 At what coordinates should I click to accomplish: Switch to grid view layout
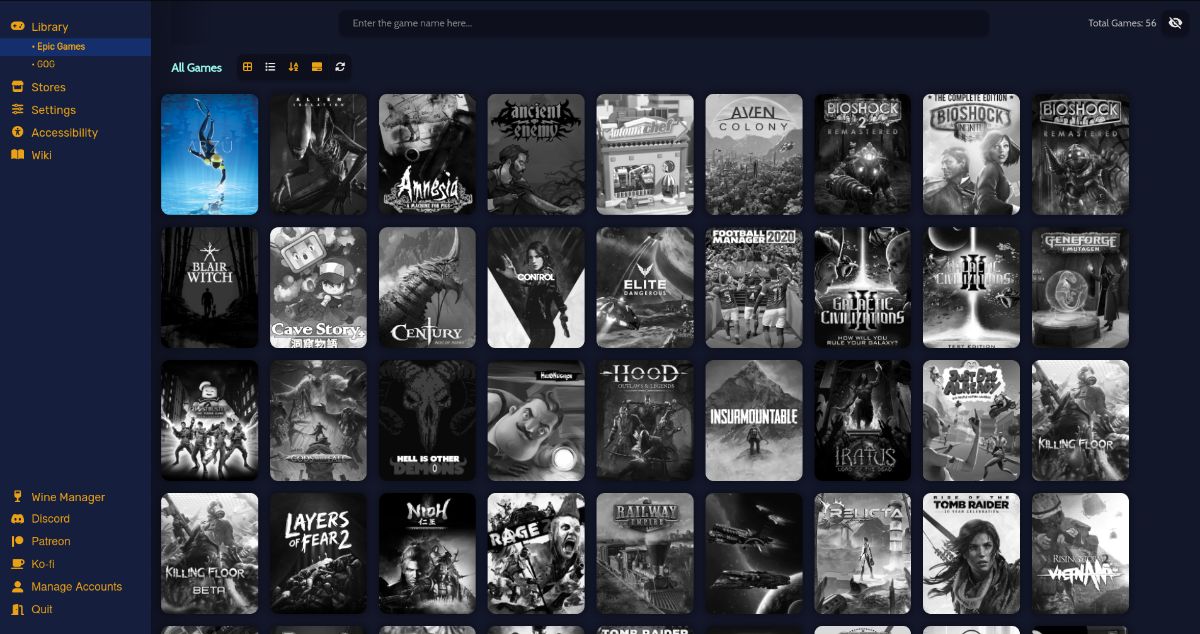point(248,67)
